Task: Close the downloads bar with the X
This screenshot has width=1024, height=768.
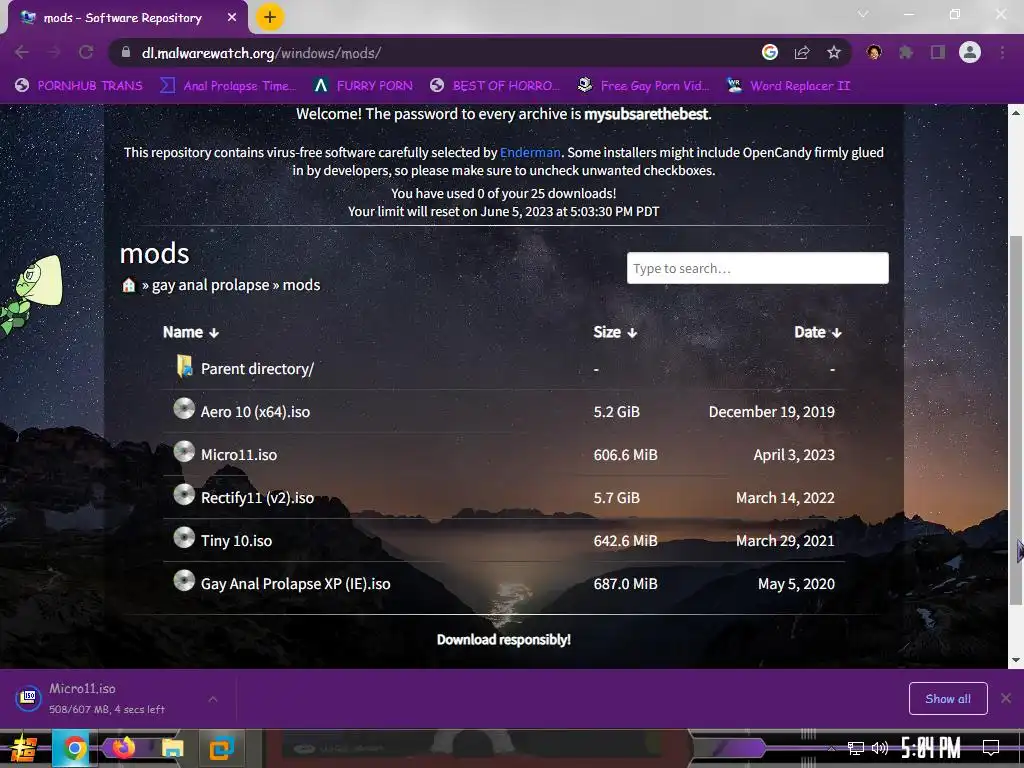Action: 1006,699
